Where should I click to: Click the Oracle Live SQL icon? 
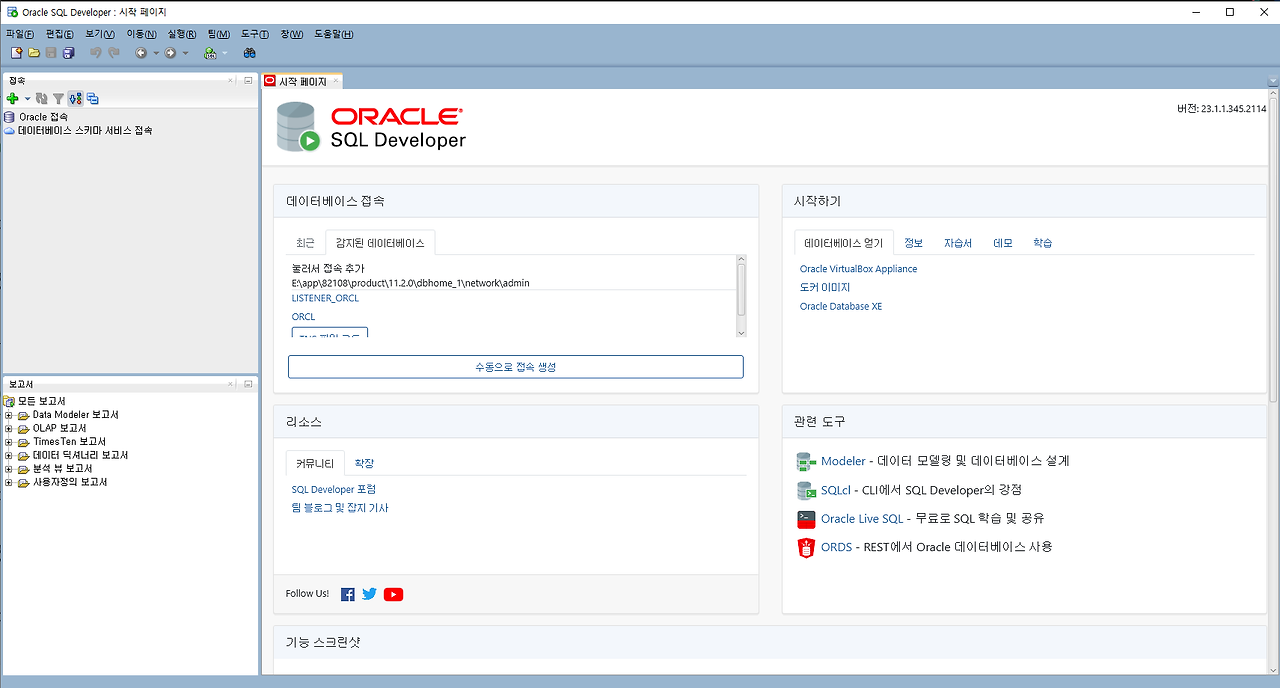[x=806, y=519]
